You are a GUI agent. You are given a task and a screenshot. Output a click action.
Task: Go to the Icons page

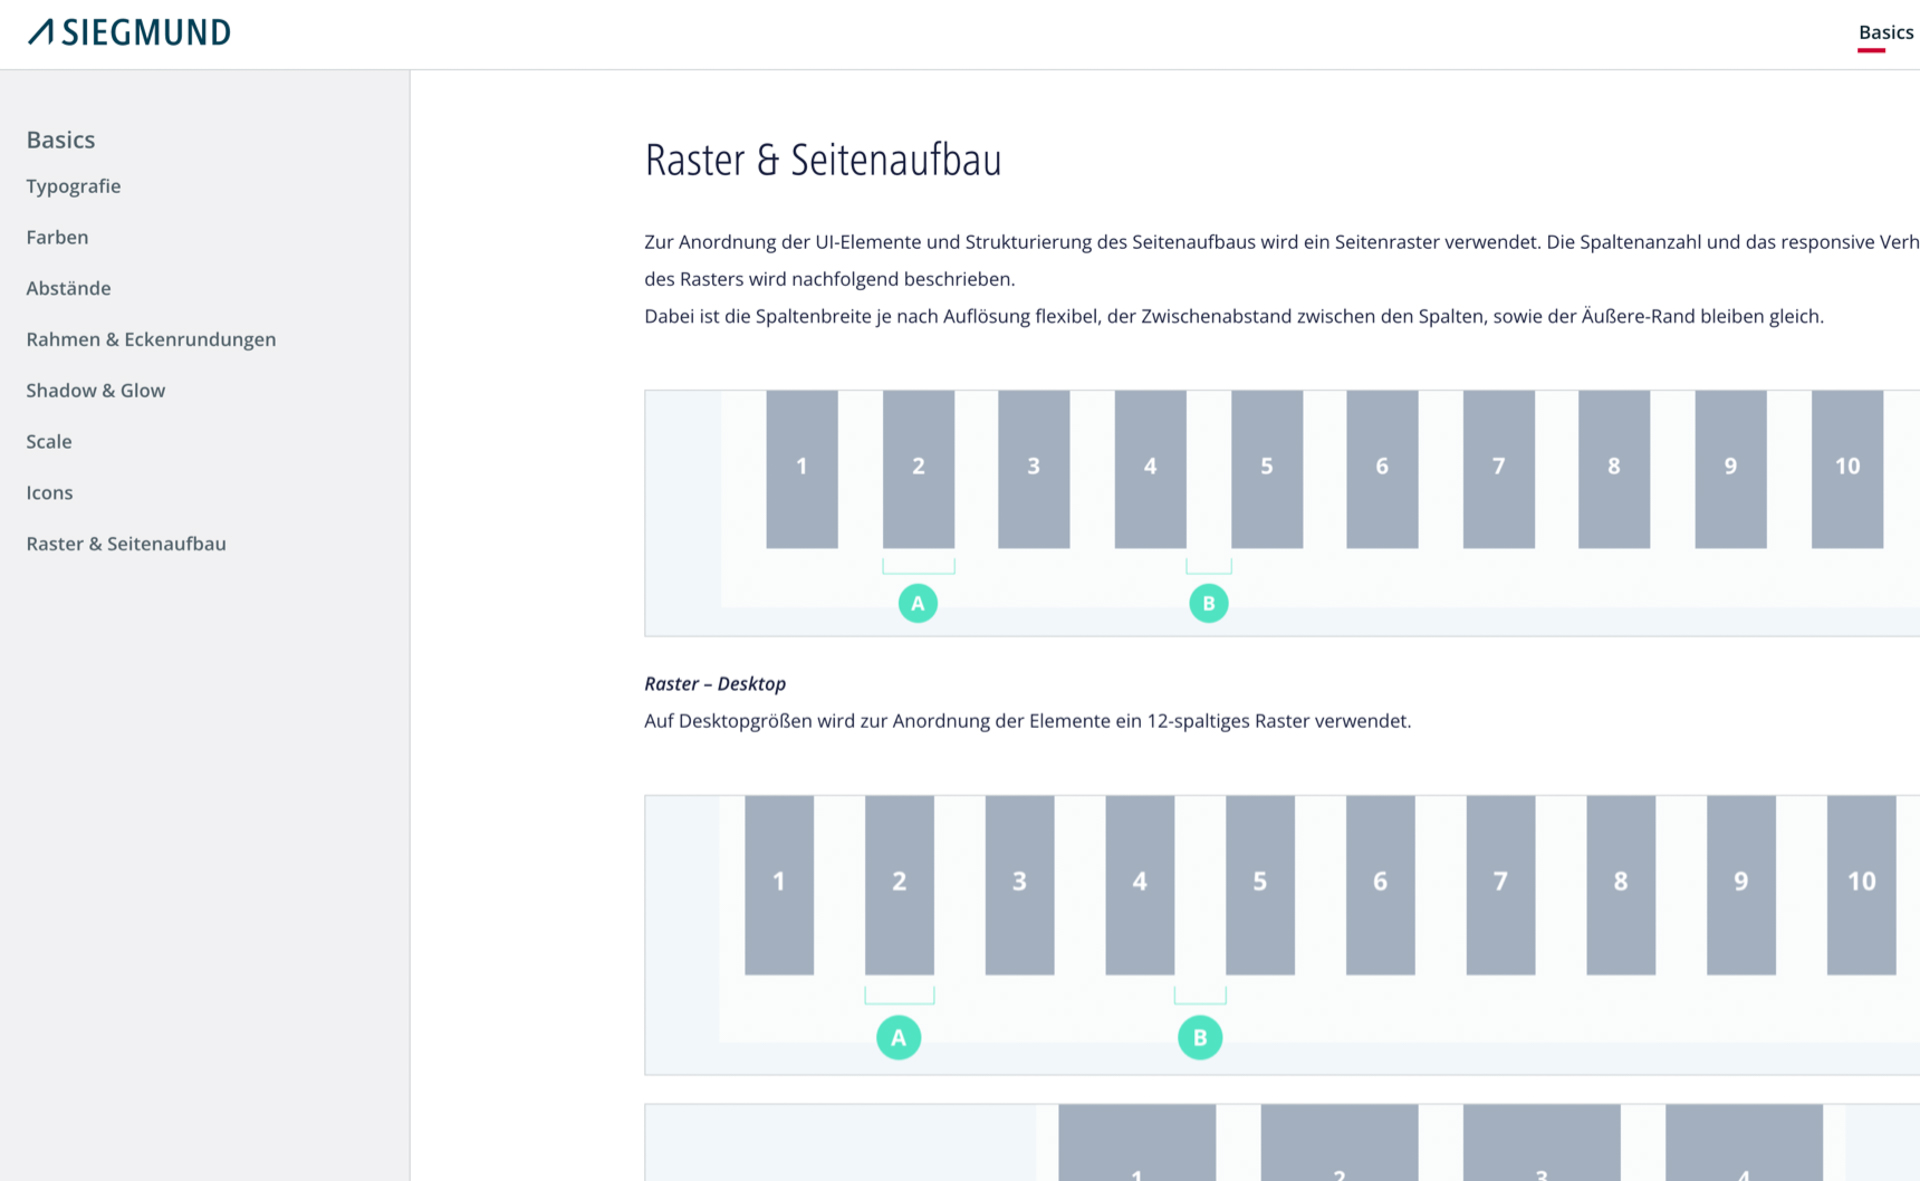(49, 492)
